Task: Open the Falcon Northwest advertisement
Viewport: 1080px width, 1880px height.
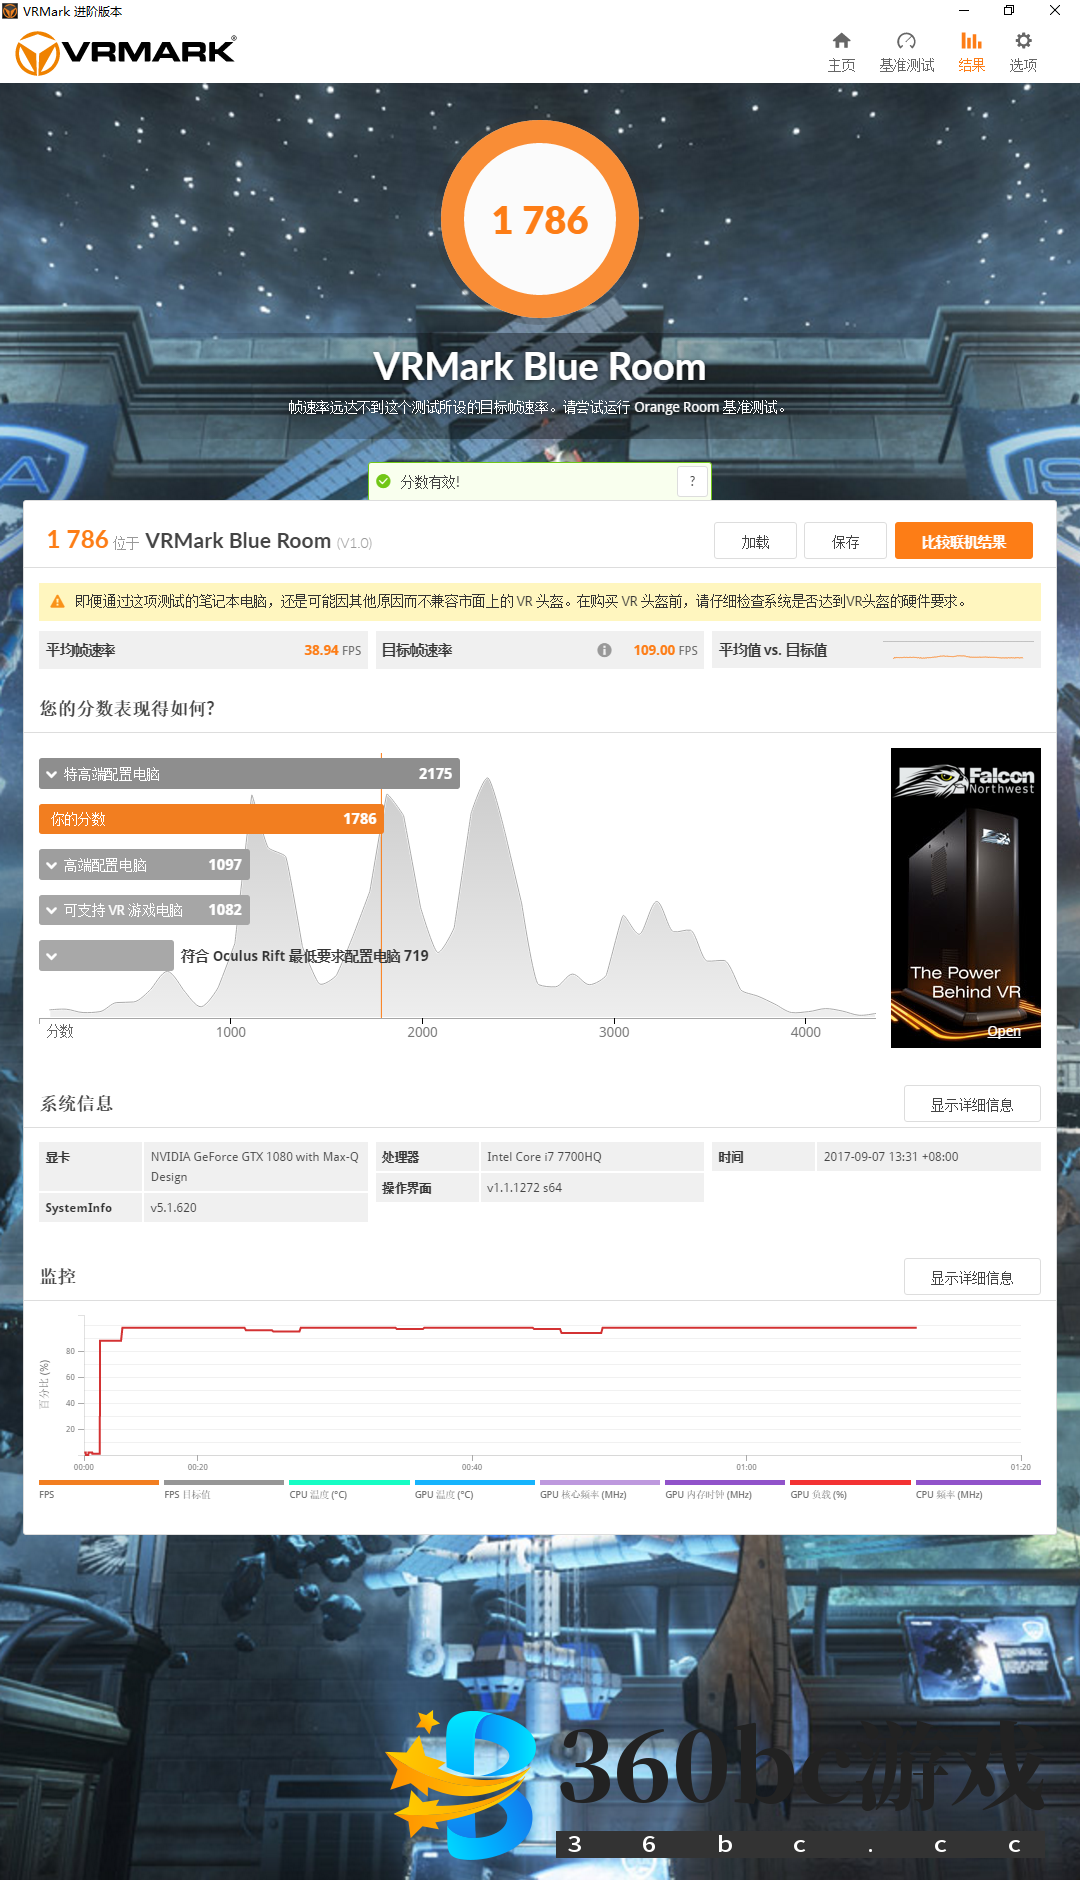Action: (x=965, y=898)
